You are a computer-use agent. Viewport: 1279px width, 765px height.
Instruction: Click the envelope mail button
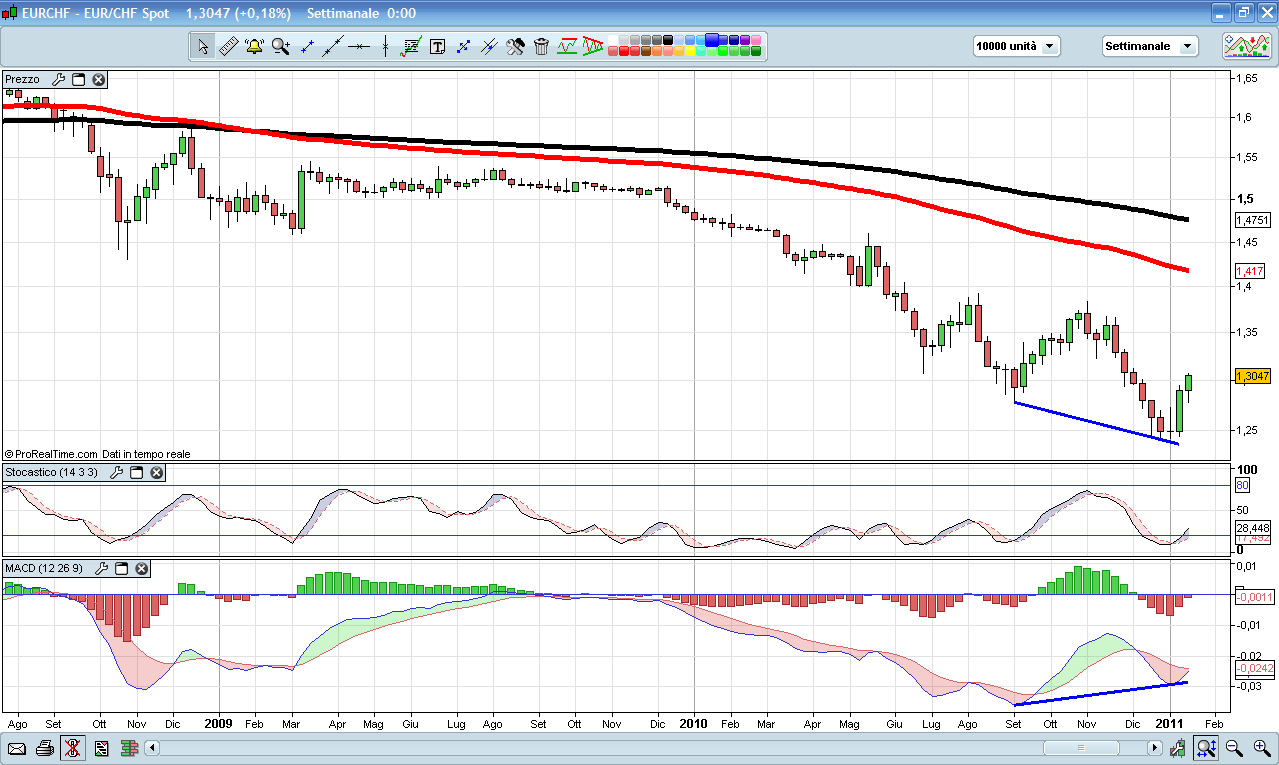click(17, 748)
